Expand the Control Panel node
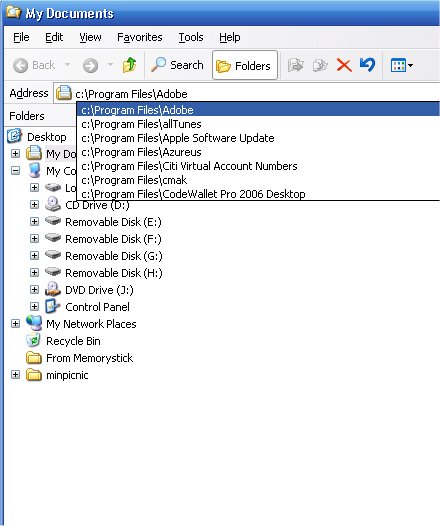 click(34, 307)
